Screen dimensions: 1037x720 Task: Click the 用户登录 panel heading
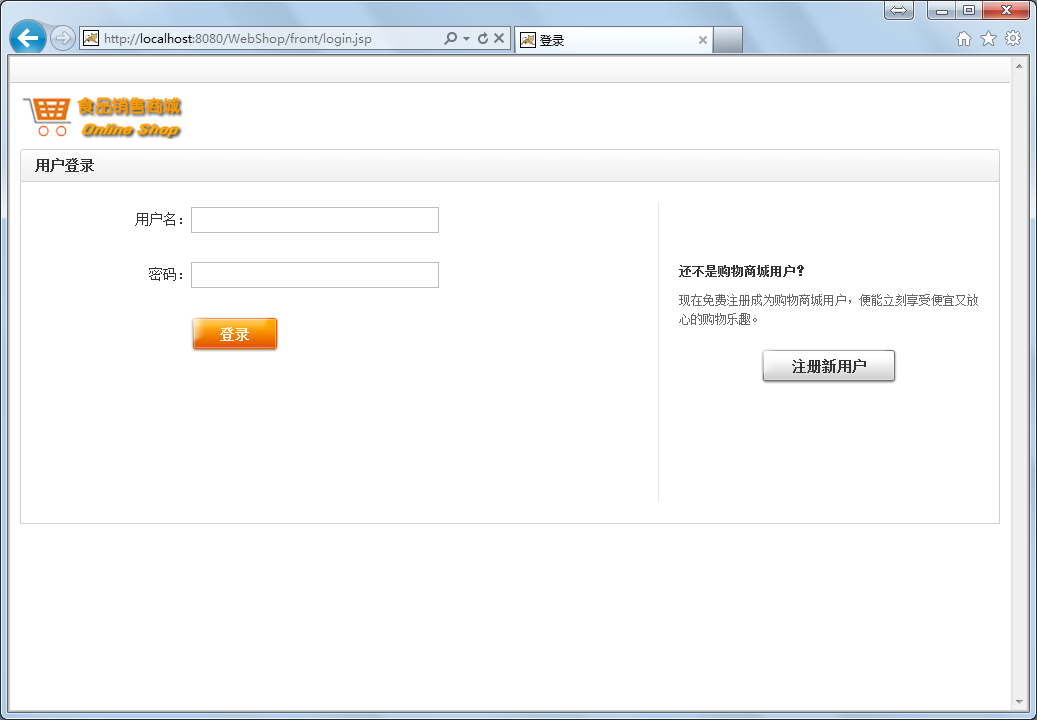(x=65, y=166)
